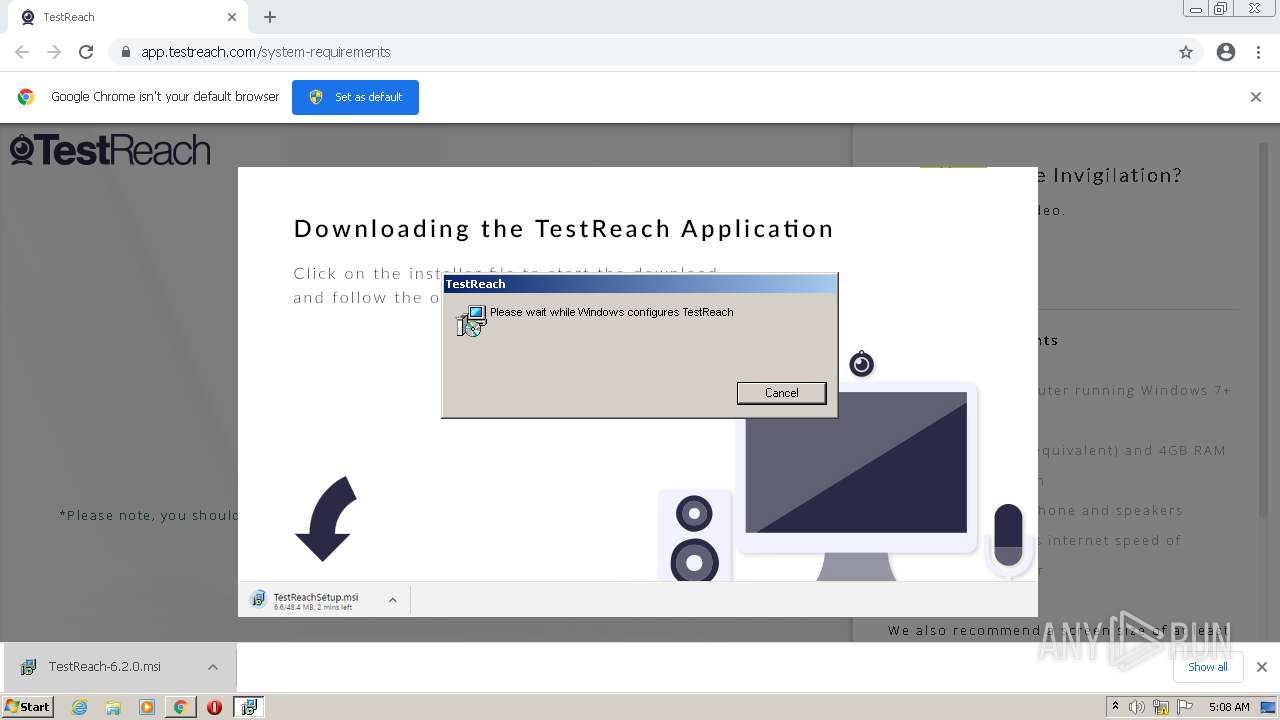
Task: Click the Windows Start button
Action: (x=27, y=707)
